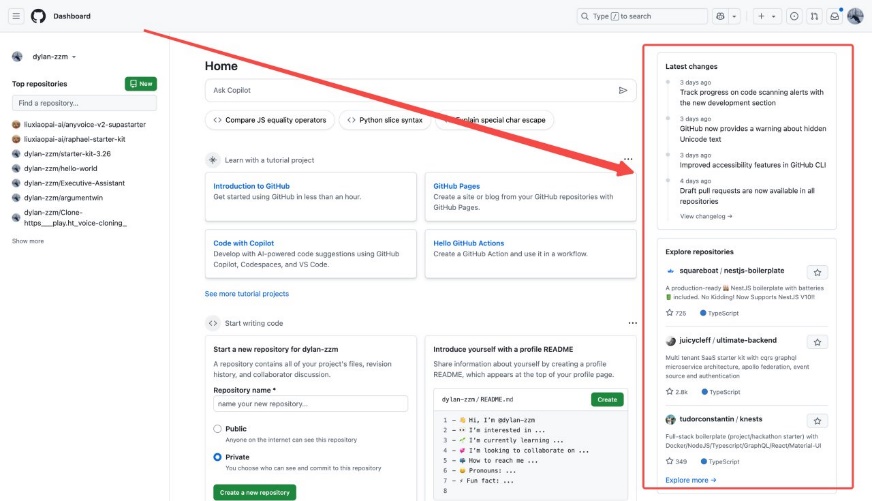Open the three-dot menu for tutorial section
Screen dimensions: 872x501
click(x=628, y=159)
